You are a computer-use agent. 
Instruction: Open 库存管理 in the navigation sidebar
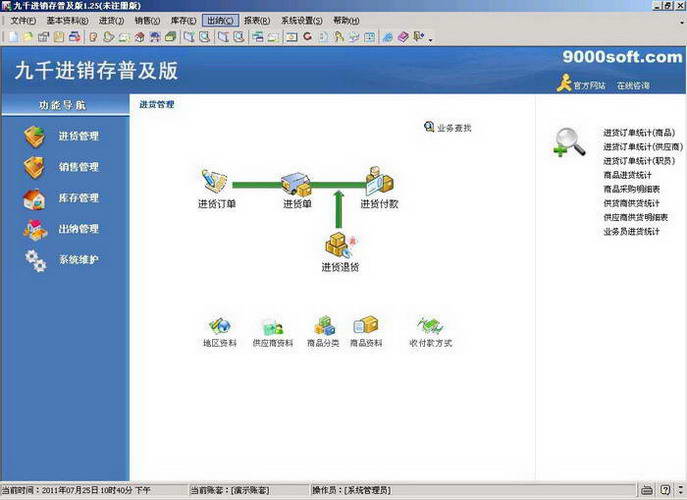click(61, 198)
